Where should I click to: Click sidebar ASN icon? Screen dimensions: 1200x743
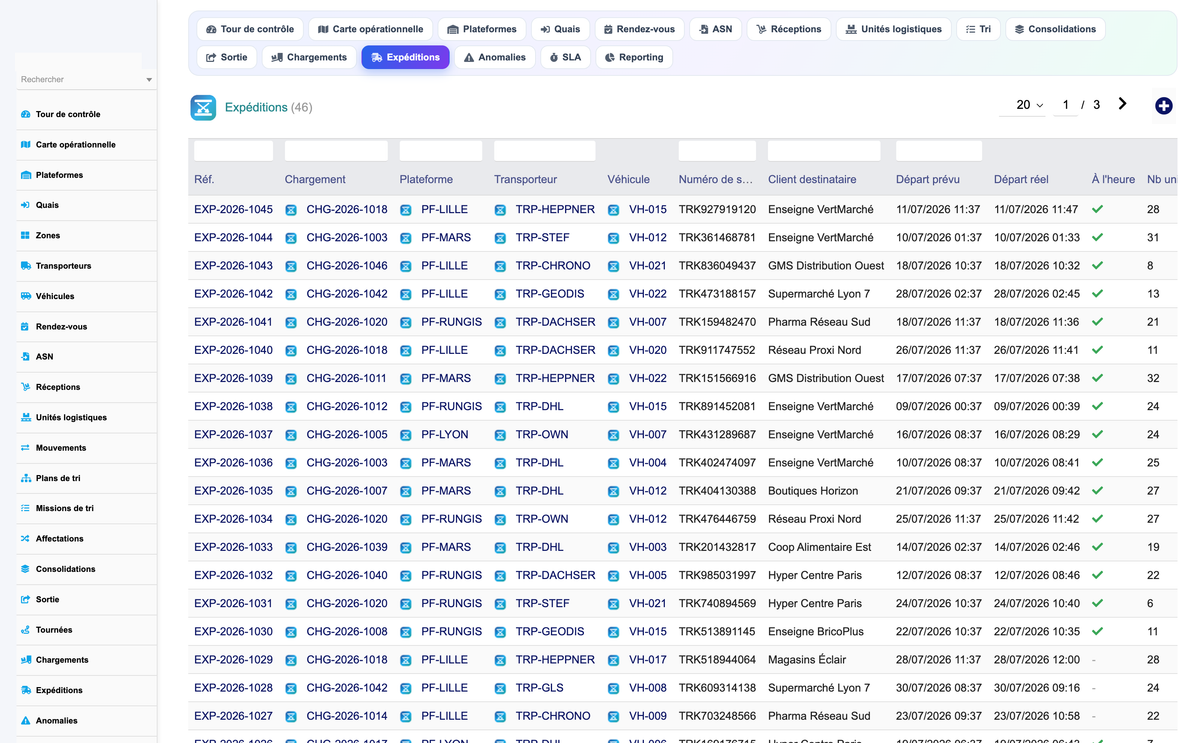(x=25, y=357)
